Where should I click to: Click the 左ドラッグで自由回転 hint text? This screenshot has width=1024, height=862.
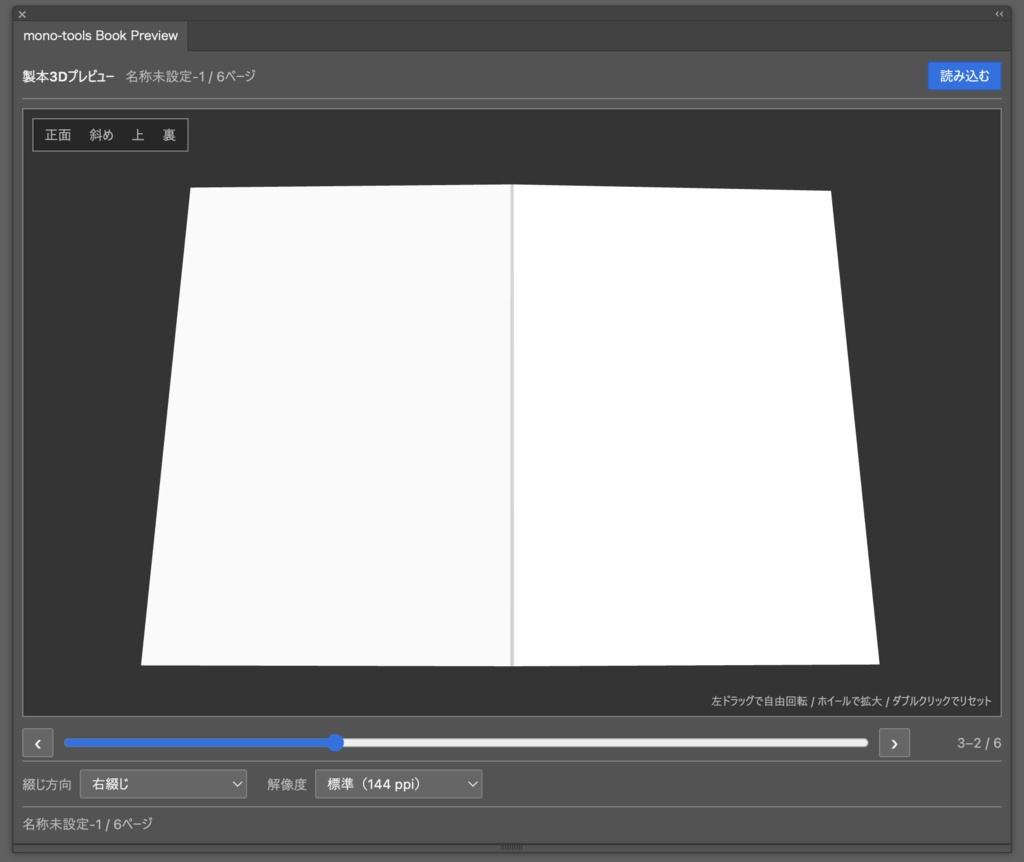pyautogui.click(x=759, y=701)
